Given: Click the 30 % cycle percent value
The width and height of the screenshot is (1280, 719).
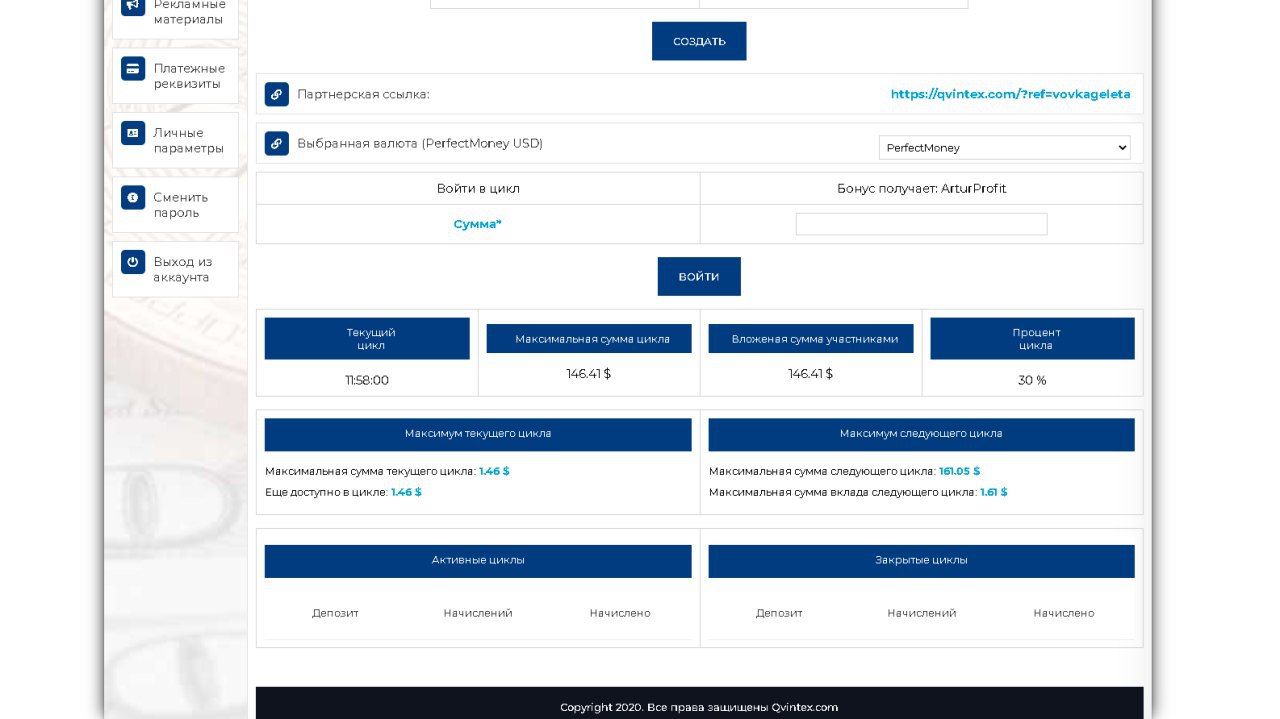Looking at the screenshot, I should pos(1032,380).
